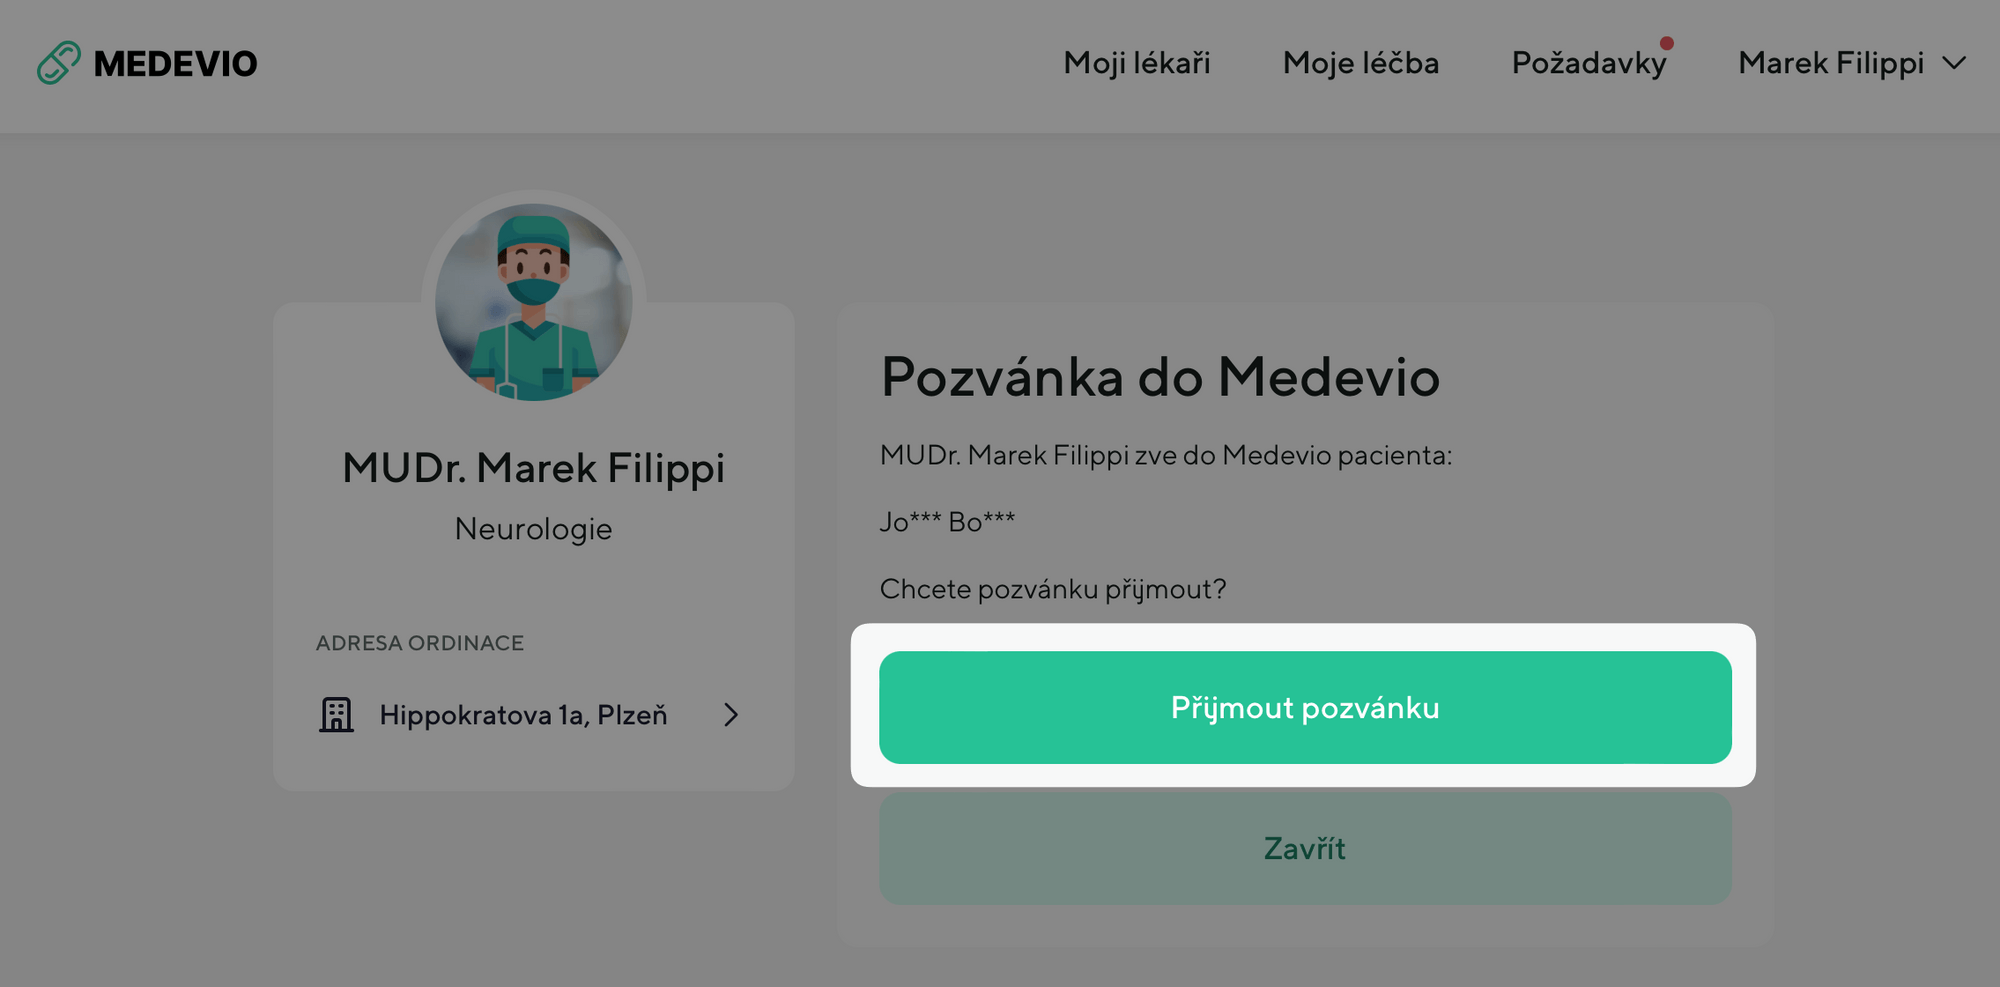Click the Medevio pill logo icon
Image resolution: width=2000 pixels, height=987 pixels.
59,63
